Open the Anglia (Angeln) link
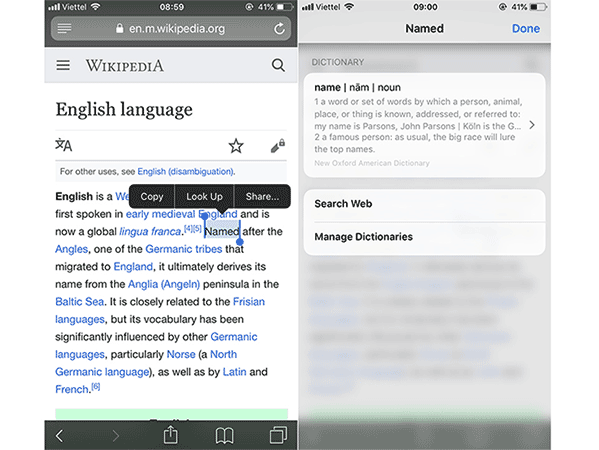 (x=164, y=284)
